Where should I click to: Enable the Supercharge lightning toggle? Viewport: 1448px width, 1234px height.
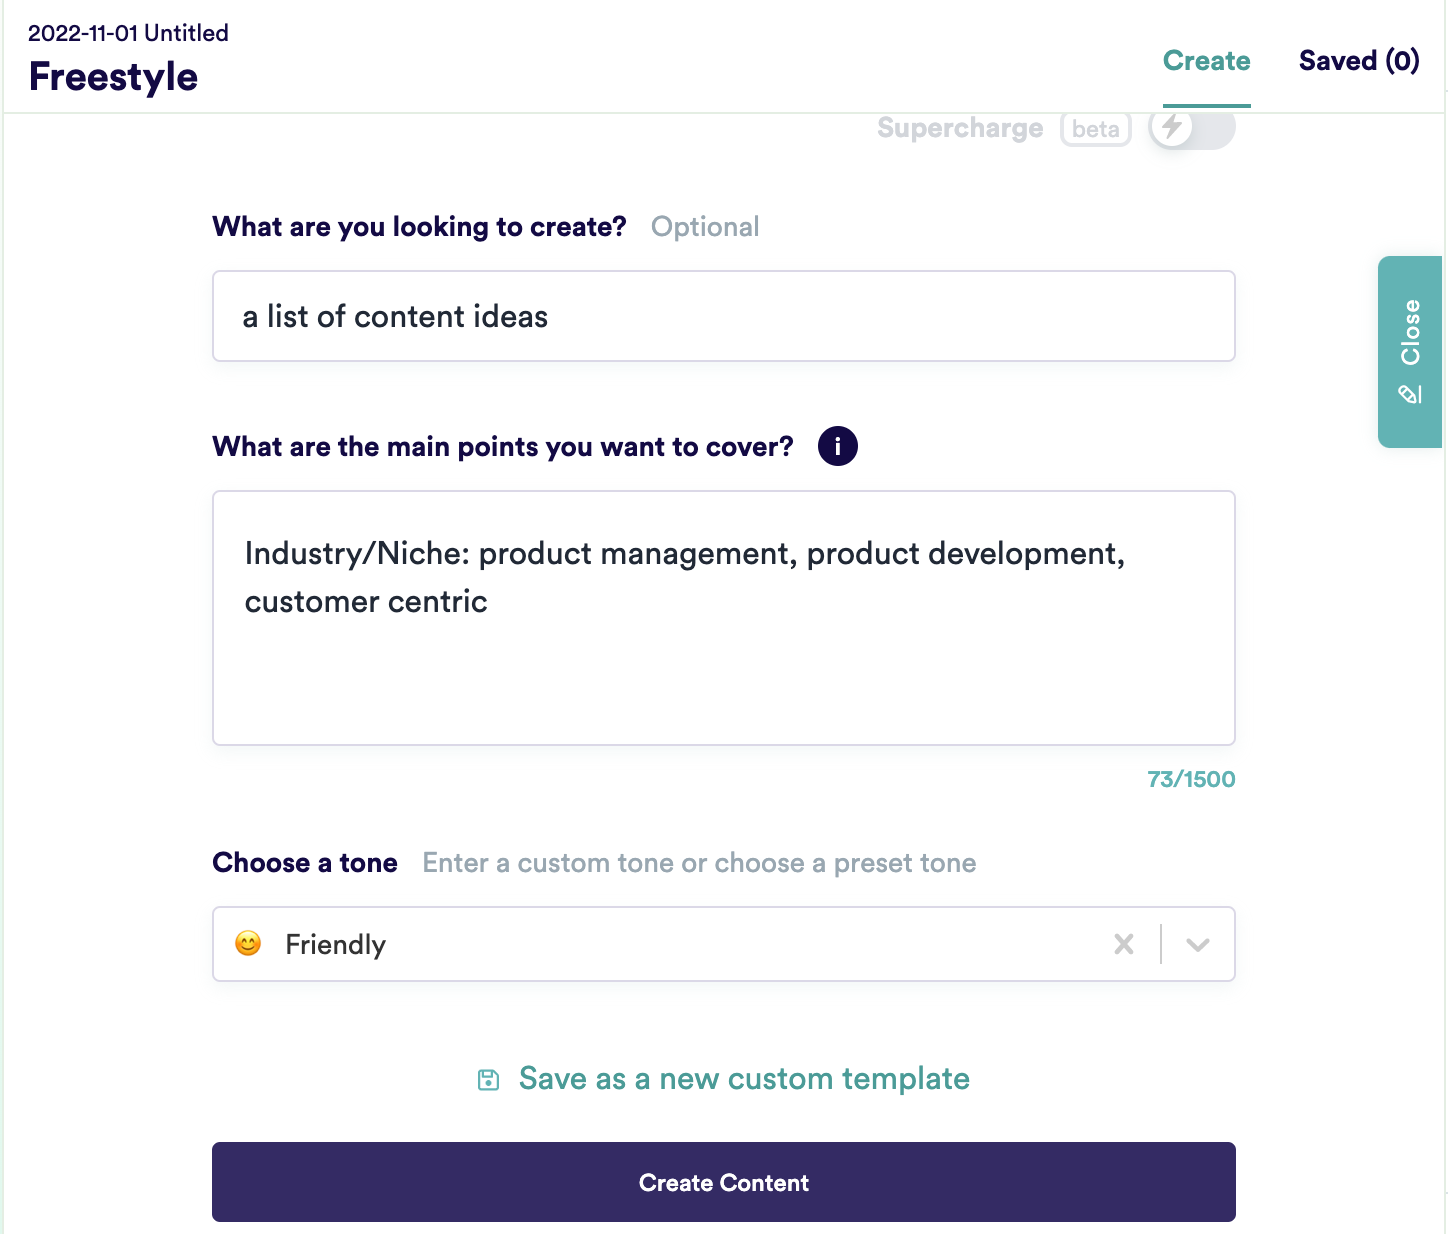click(x=1191, y=128)
